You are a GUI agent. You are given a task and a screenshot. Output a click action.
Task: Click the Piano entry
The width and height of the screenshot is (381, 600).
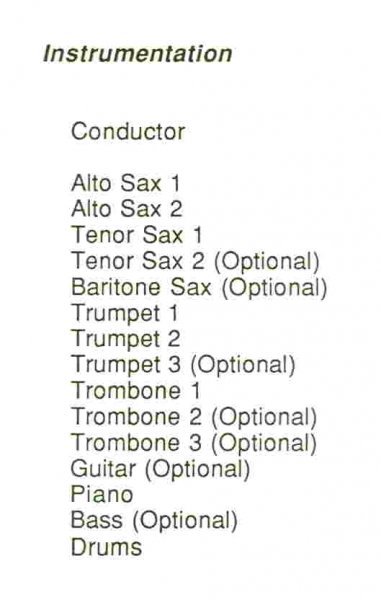[102, 494]
